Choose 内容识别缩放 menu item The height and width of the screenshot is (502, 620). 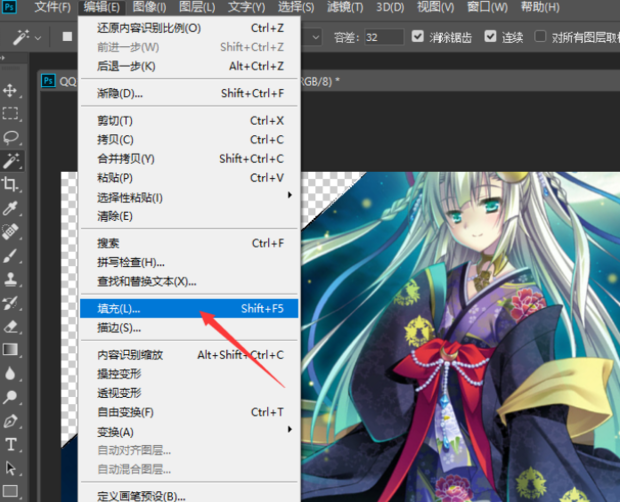(189, 355)
